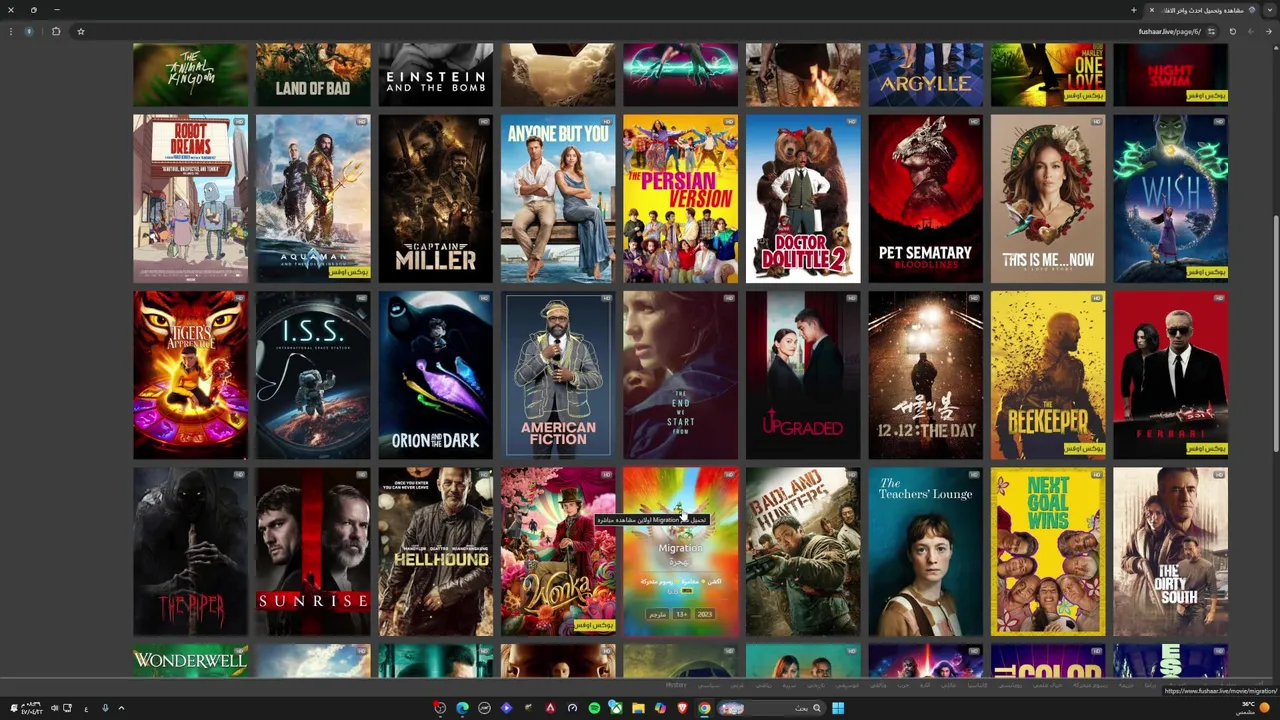Close the current fushaar browser tab

point(1152,10)
